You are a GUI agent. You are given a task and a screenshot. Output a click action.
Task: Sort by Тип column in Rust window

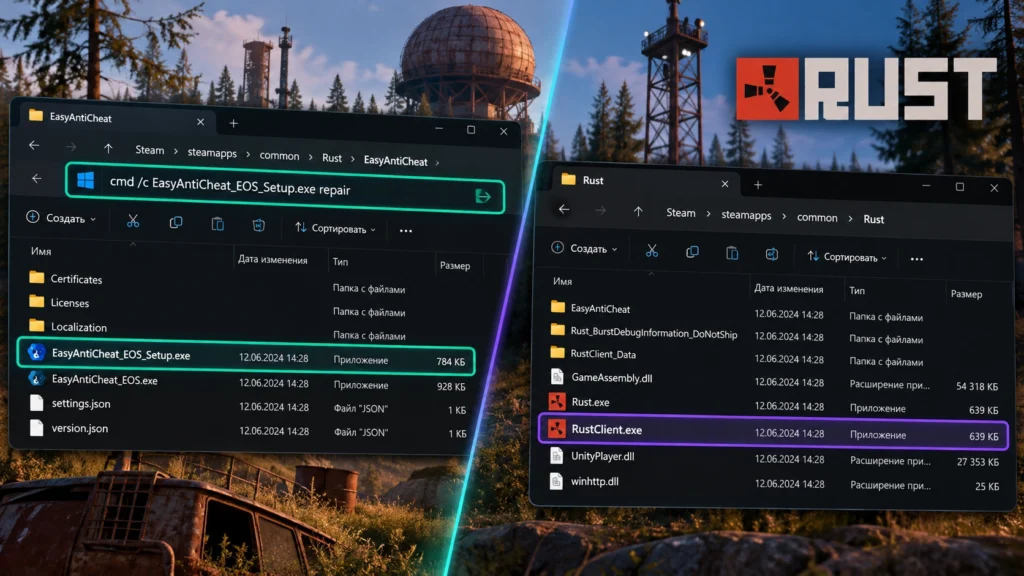click(857, 291)
